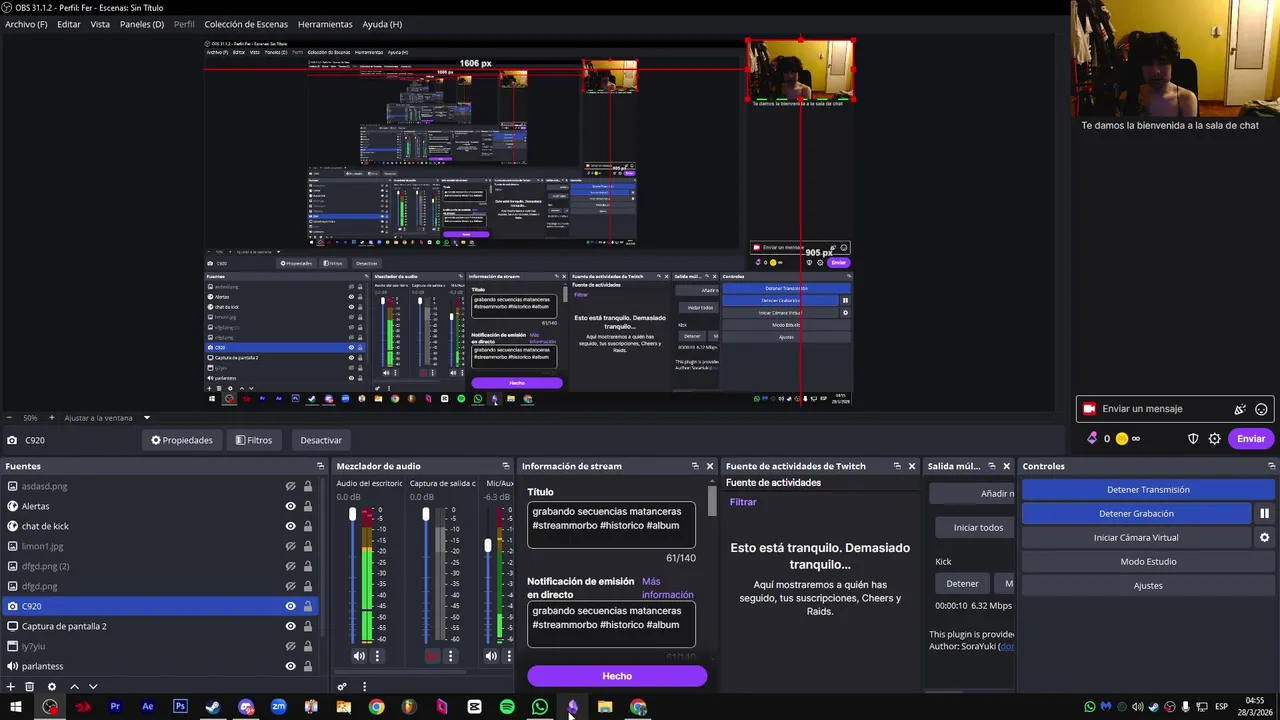Open Spotify from taskbar
The height and width of the screenshot is (720, 1280).
tap(507, 707)
